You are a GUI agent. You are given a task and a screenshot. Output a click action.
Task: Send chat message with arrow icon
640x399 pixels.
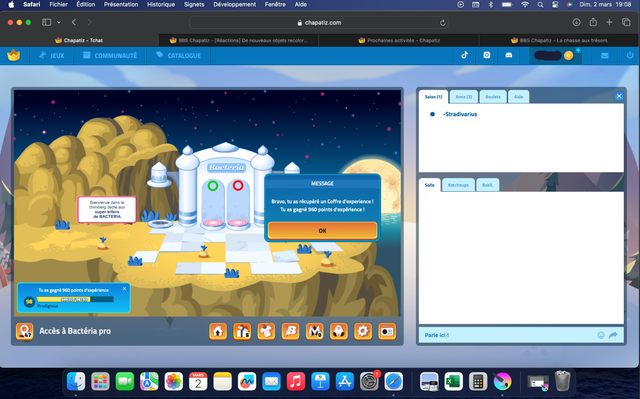point(613,335)
